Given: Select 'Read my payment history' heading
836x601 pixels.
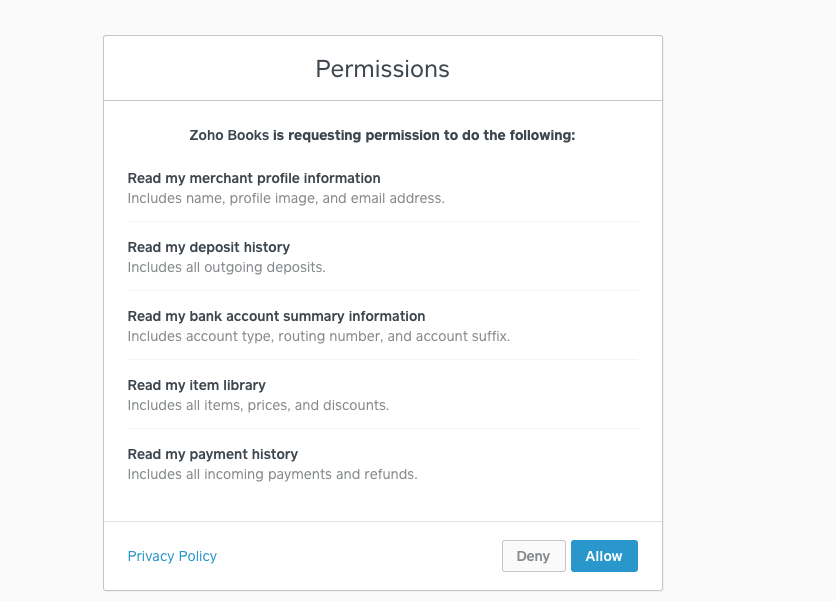Looking at the screenshot, I should point(212,454).
